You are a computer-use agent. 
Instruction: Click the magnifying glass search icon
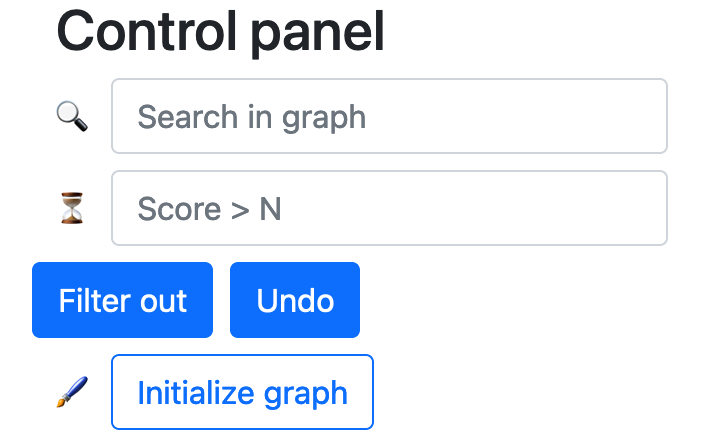72,116
